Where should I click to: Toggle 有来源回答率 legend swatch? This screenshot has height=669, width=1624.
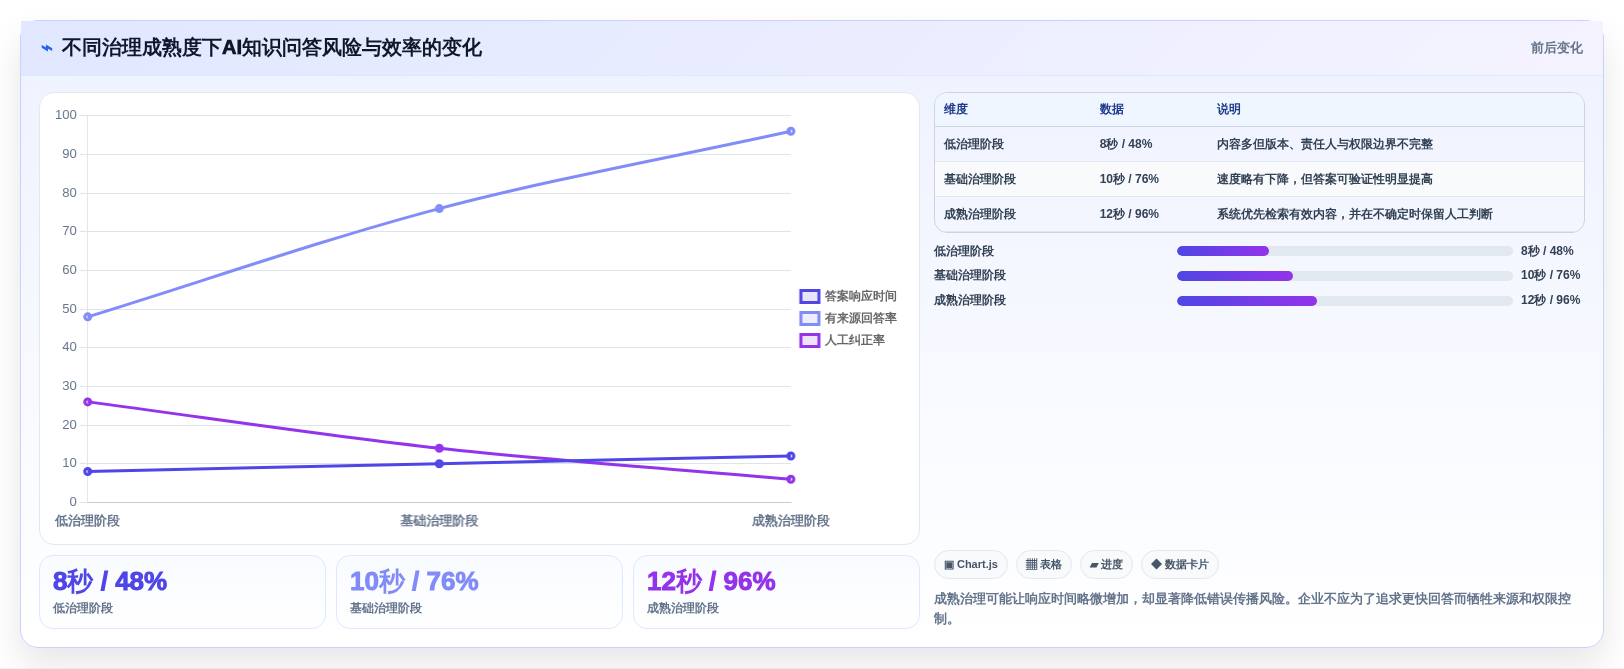tap(810, 318)
